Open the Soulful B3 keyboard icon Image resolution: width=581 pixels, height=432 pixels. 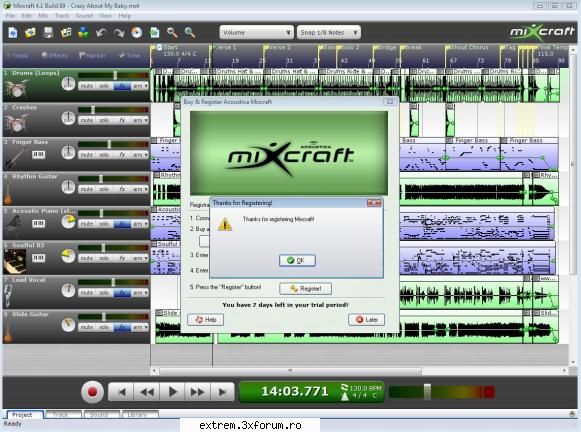(x=39, y=258)
